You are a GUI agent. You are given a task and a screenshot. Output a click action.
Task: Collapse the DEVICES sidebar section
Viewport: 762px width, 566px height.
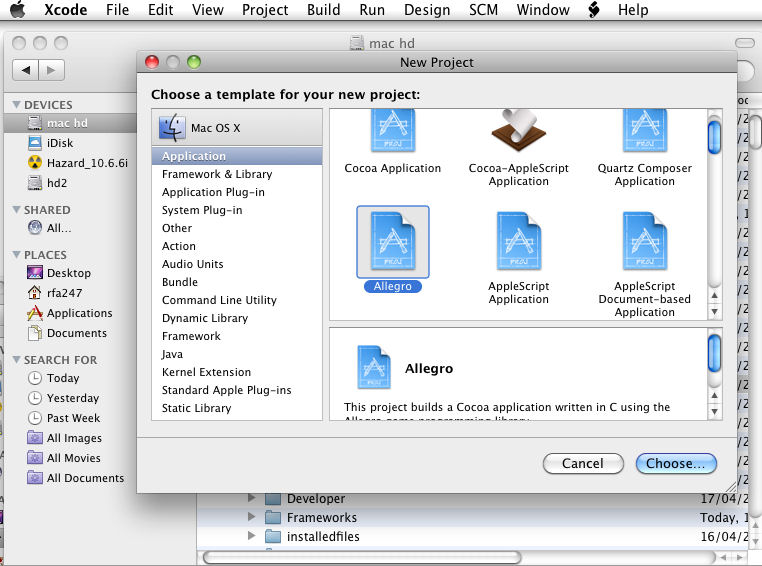click(x=17, y=104)
